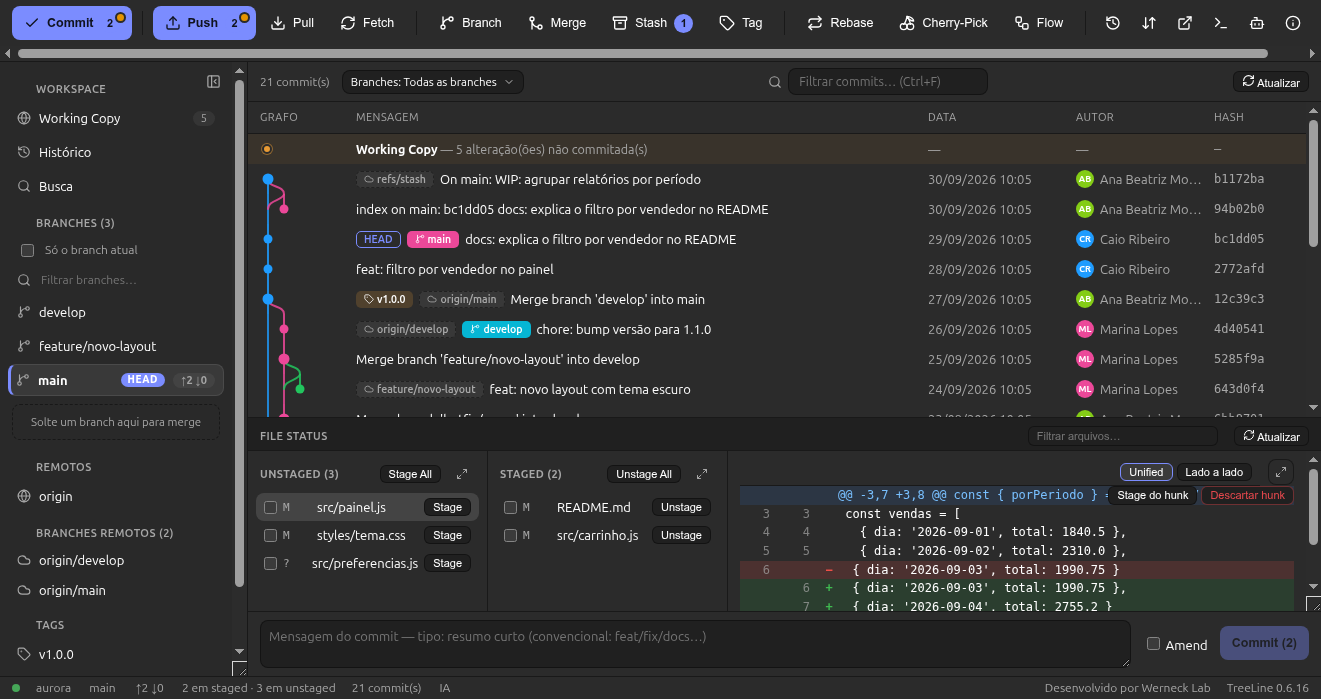Viewport: 1321px width, 699px height.
Task: Click the Unstage All button
Action: tap(644, 474)
